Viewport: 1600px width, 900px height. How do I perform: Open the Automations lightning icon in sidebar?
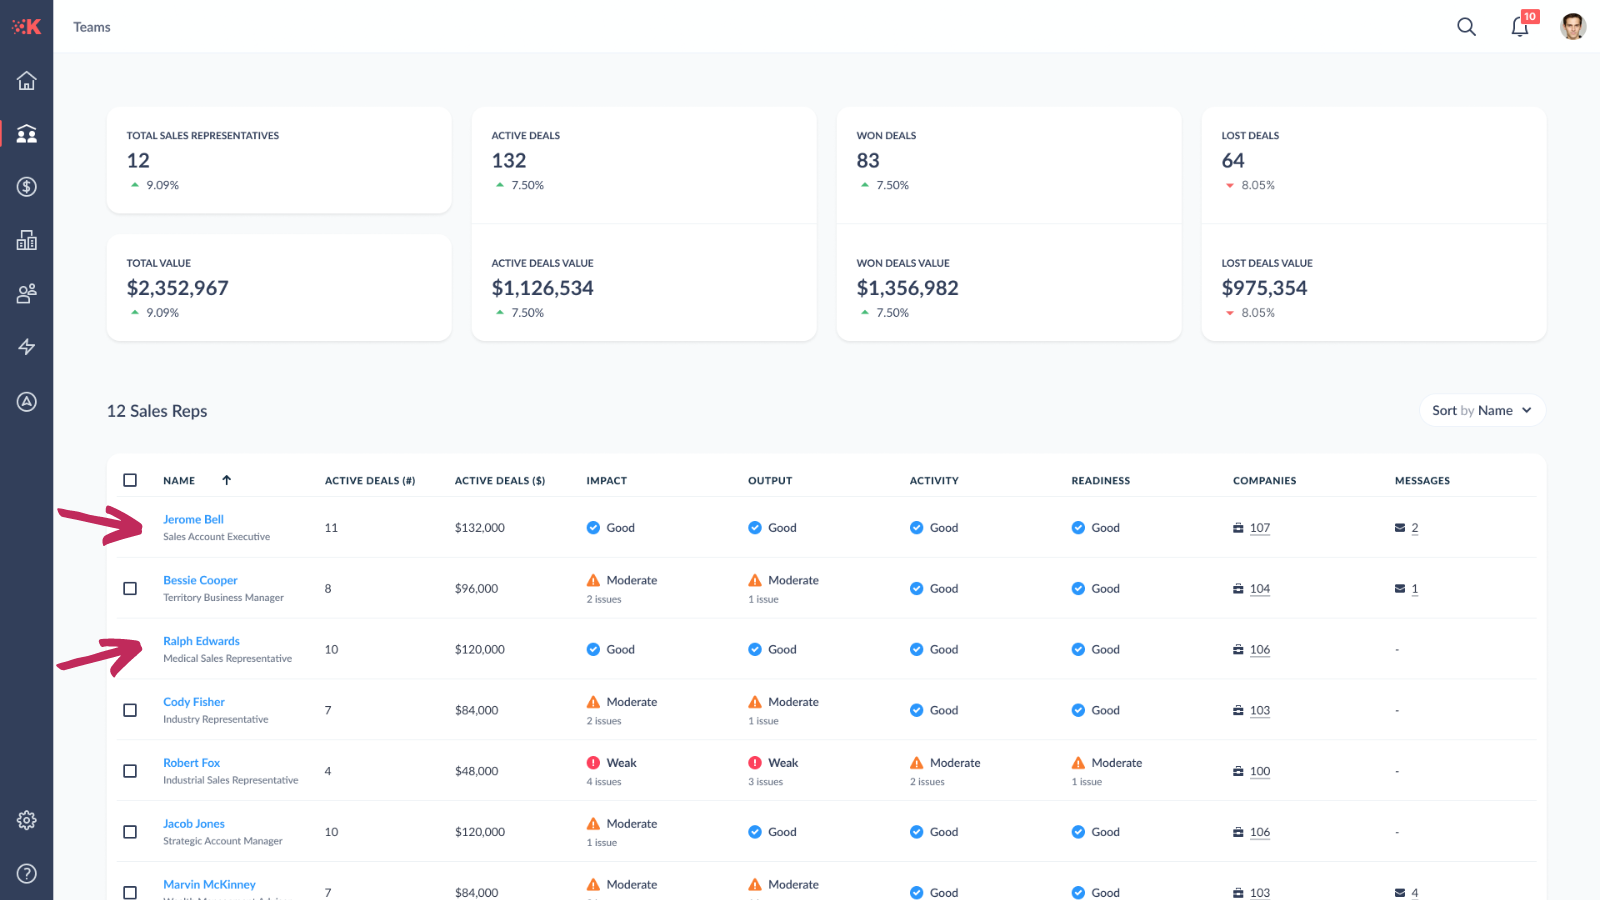click(x=26, y=347)
